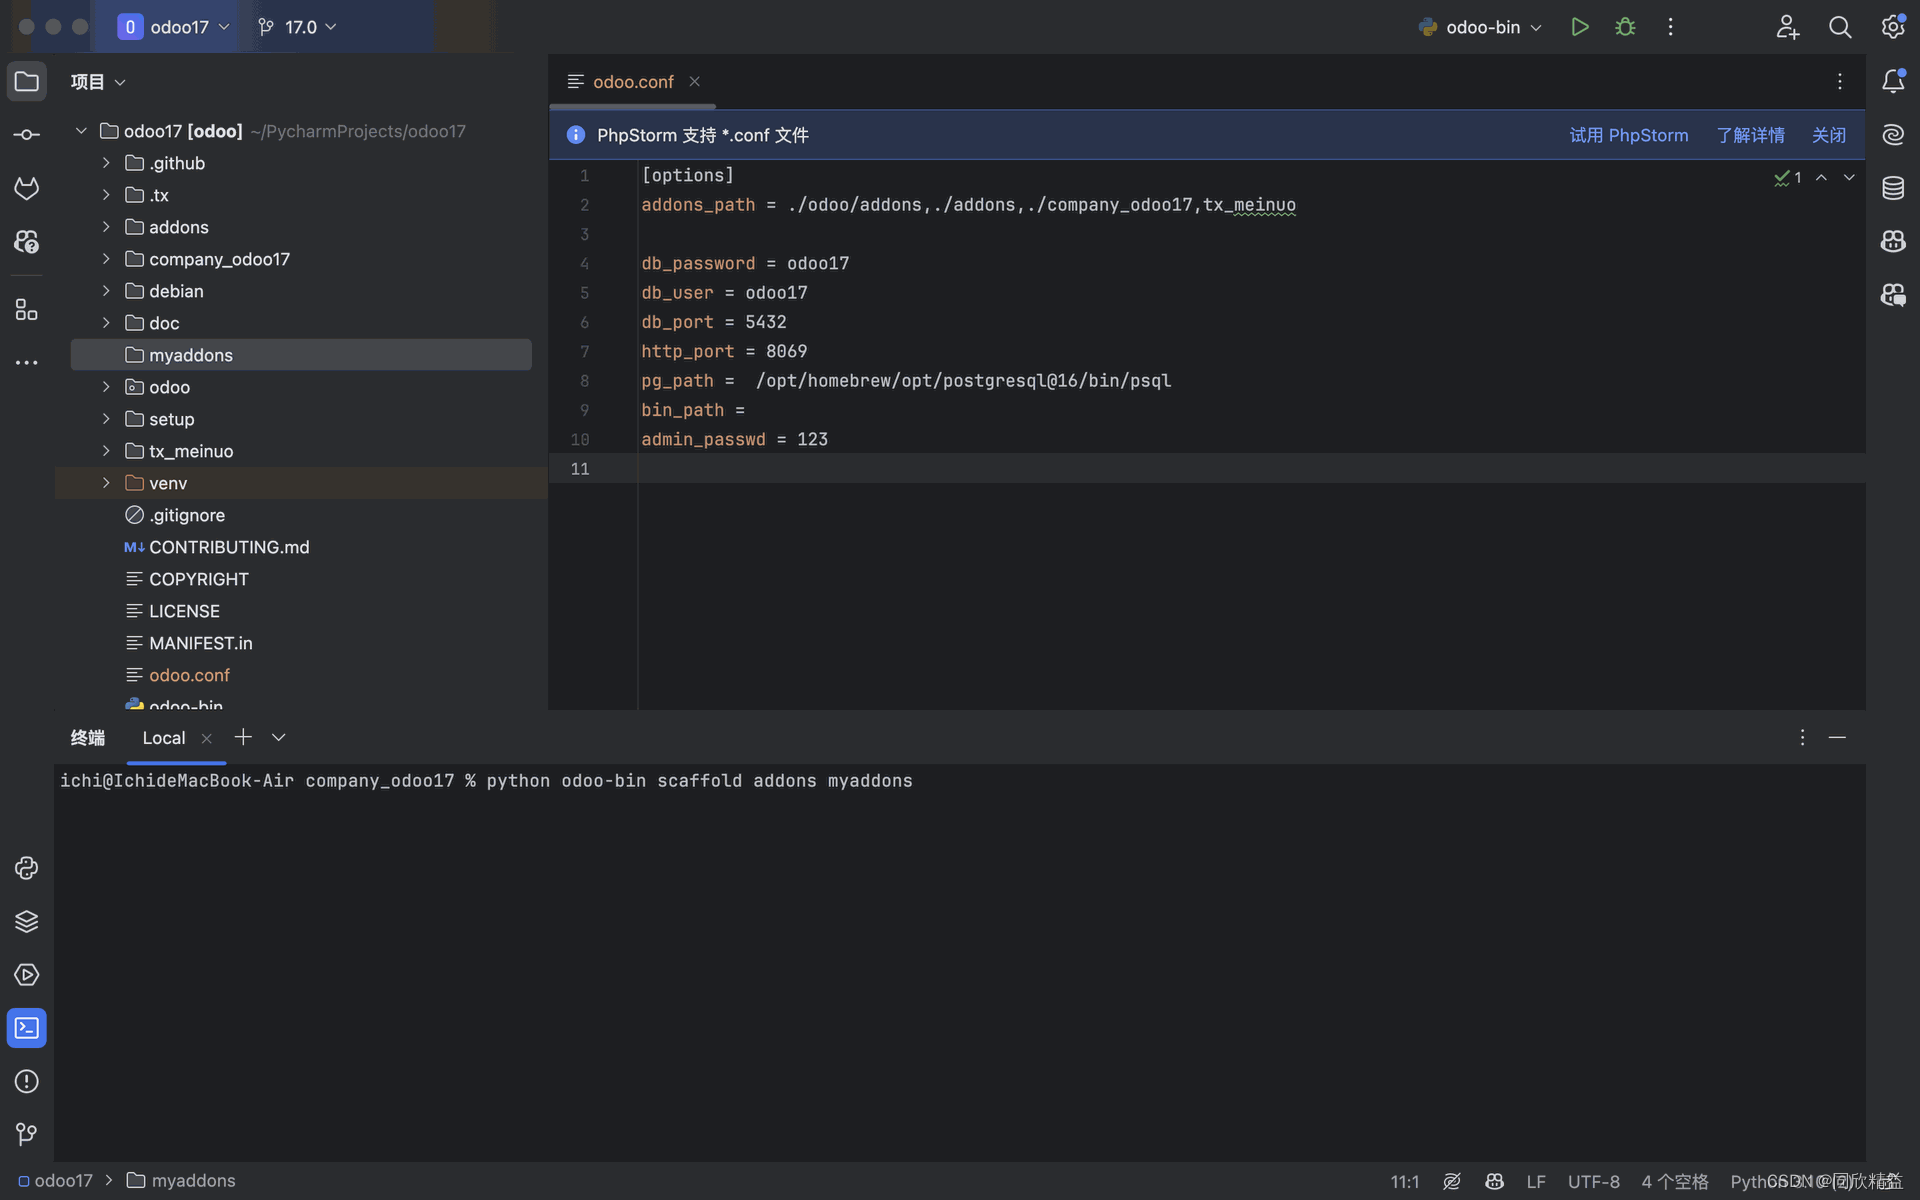
Task: Show the Problems tool window
Action: [x=27, y=1081]
